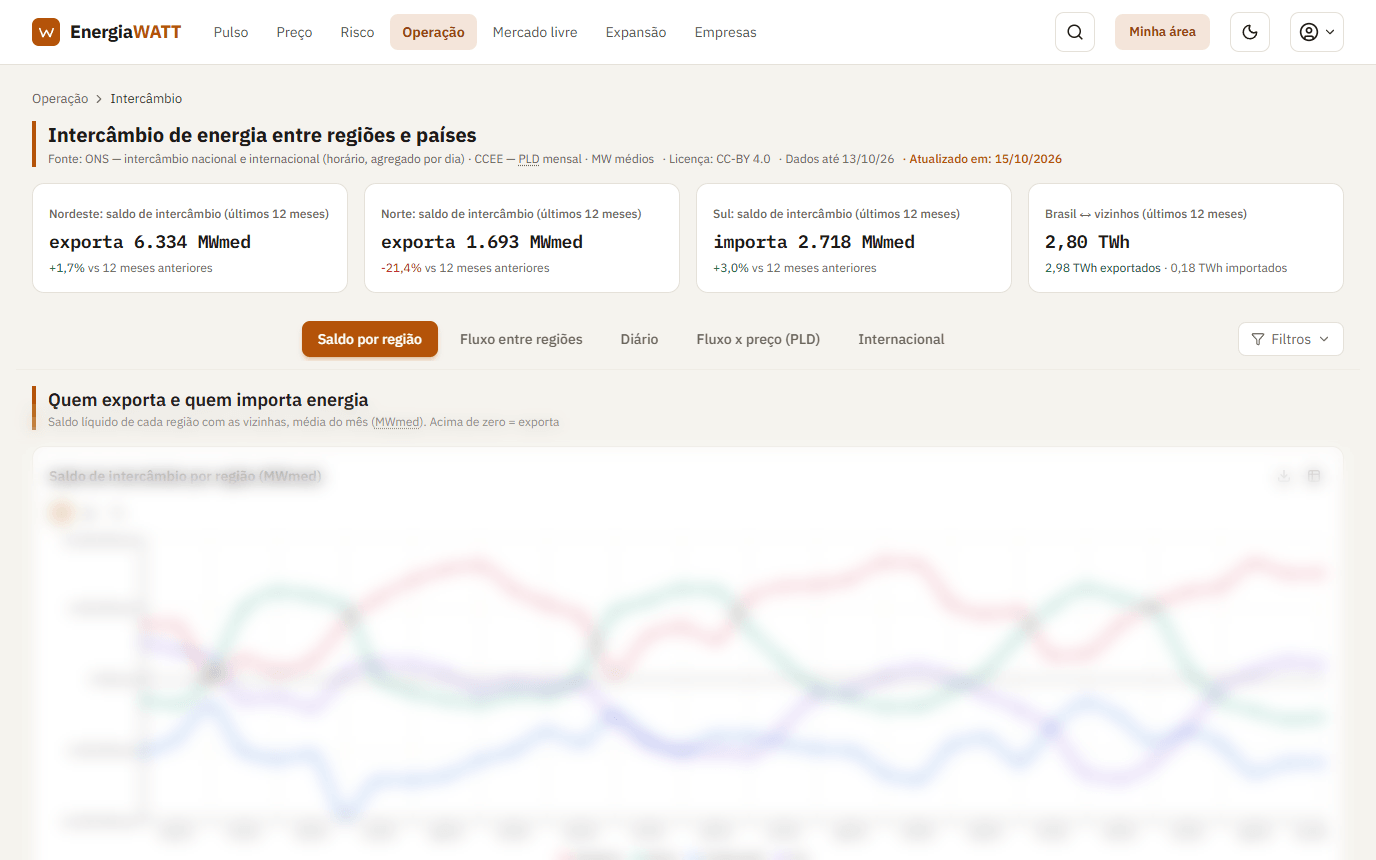Click the Brasil vizinhos 2,80 TWh card
Screen dimensions: 1376x860
tap(1186, 238)
